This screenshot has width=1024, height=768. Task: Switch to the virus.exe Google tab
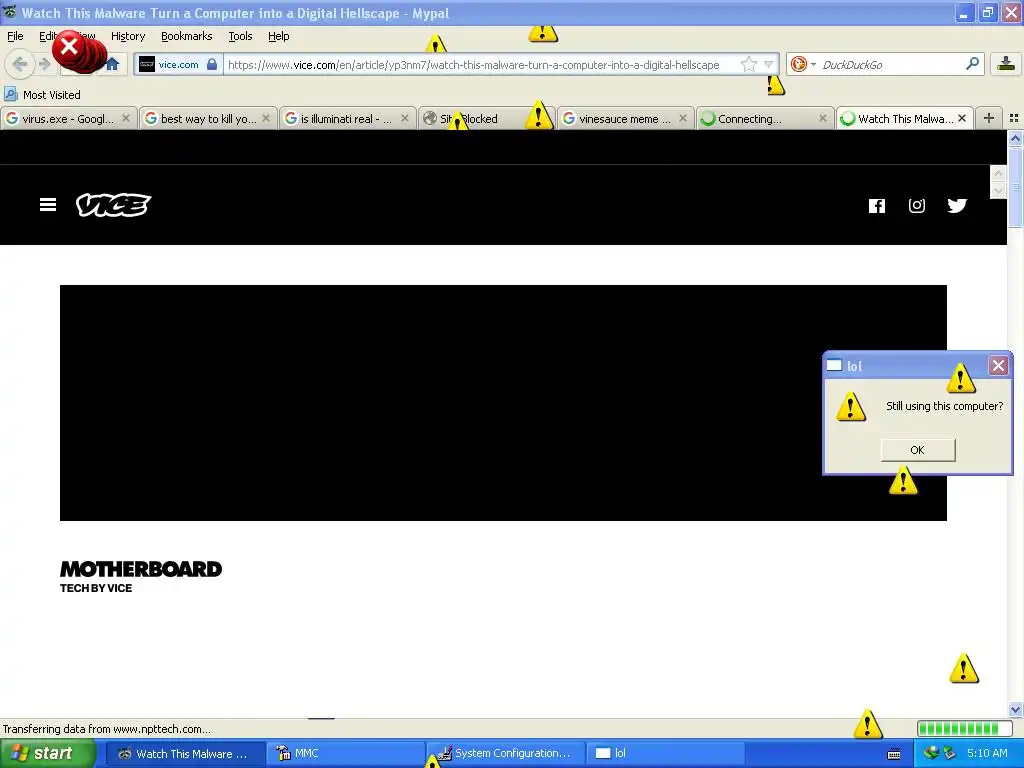69,118
